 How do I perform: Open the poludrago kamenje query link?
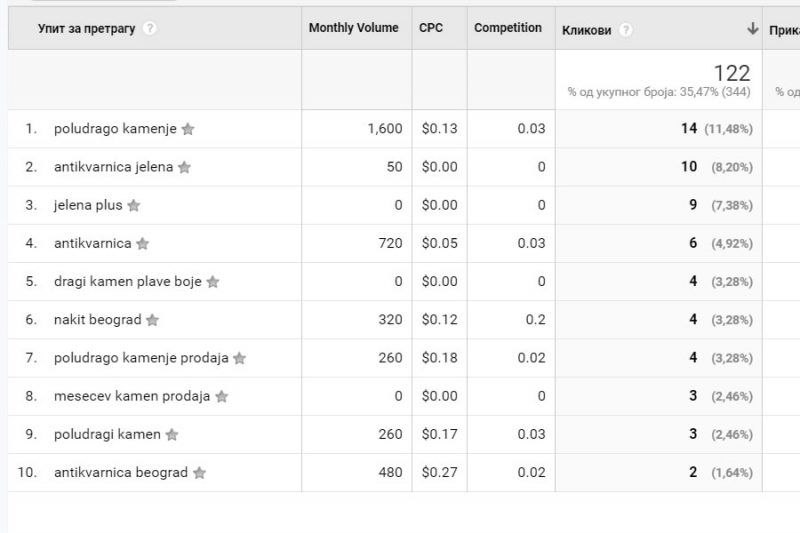115,129
